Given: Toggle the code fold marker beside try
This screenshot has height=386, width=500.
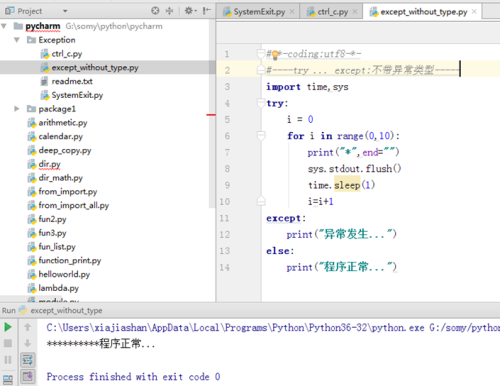Looking at the screenshot, I should pos(261,103).
